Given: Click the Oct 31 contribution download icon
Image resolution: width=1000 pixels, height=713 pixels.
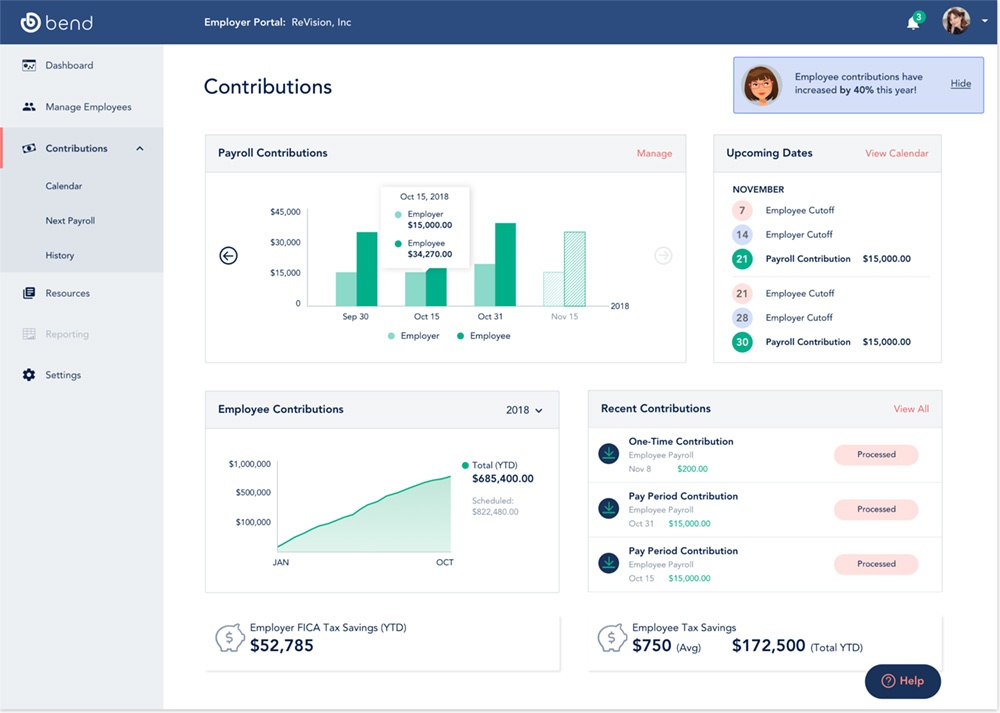Looking at the screenshot, I should tap(608, 509).
